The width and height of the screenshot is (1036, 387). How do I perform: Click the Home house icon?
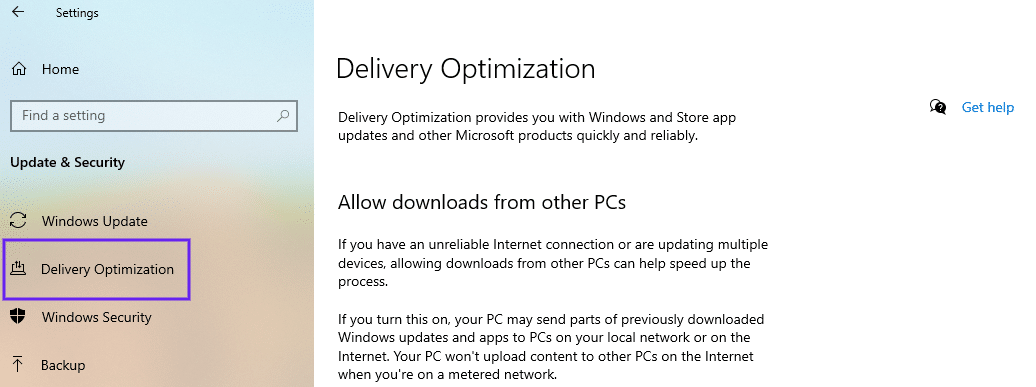[19, 69]
